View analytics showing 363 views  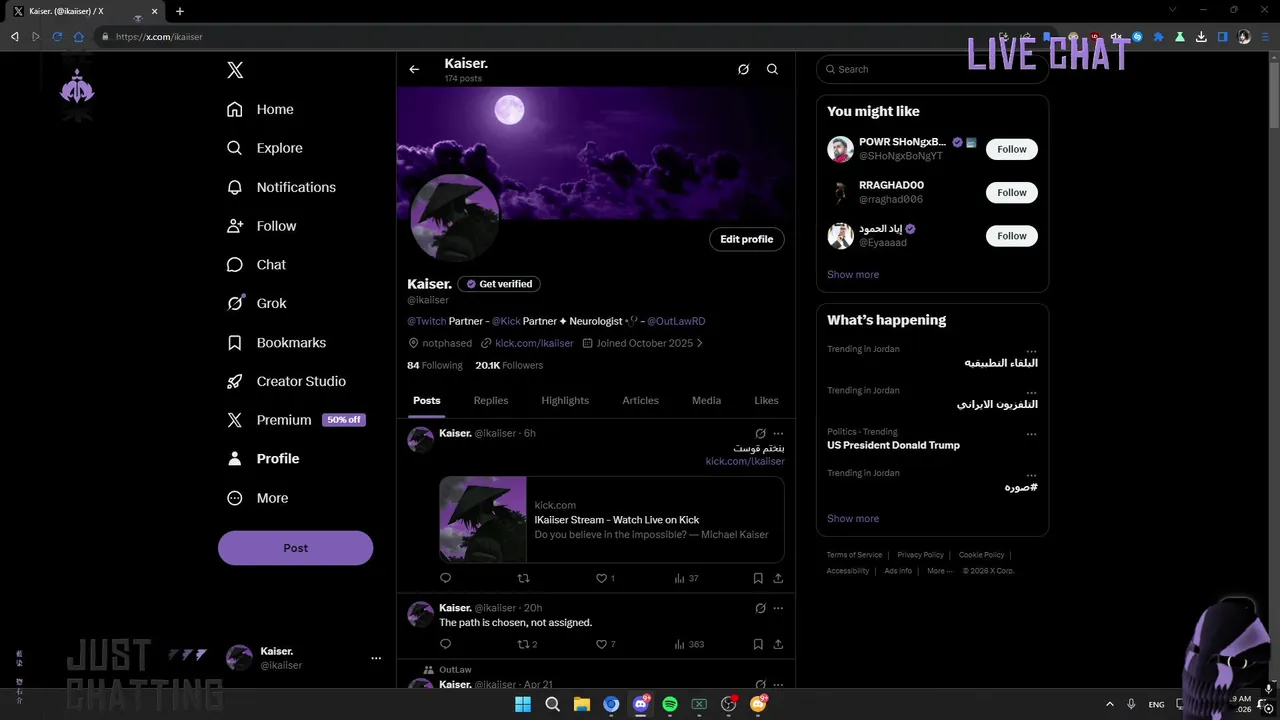click(689, 644)
